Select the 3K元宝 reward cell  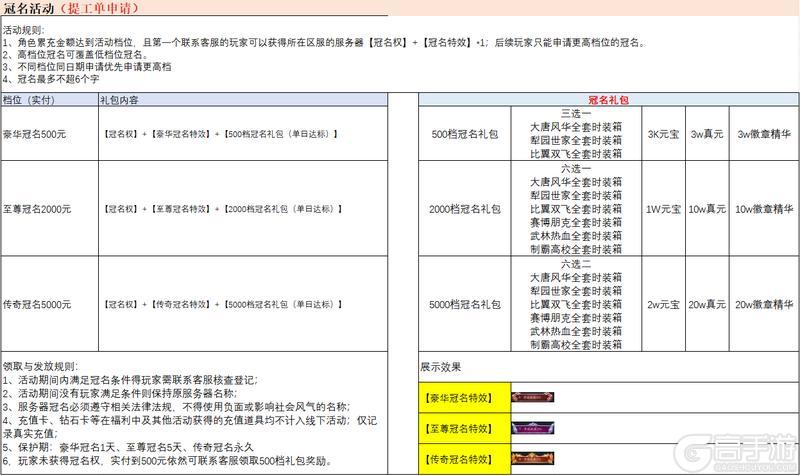(663, 133)
